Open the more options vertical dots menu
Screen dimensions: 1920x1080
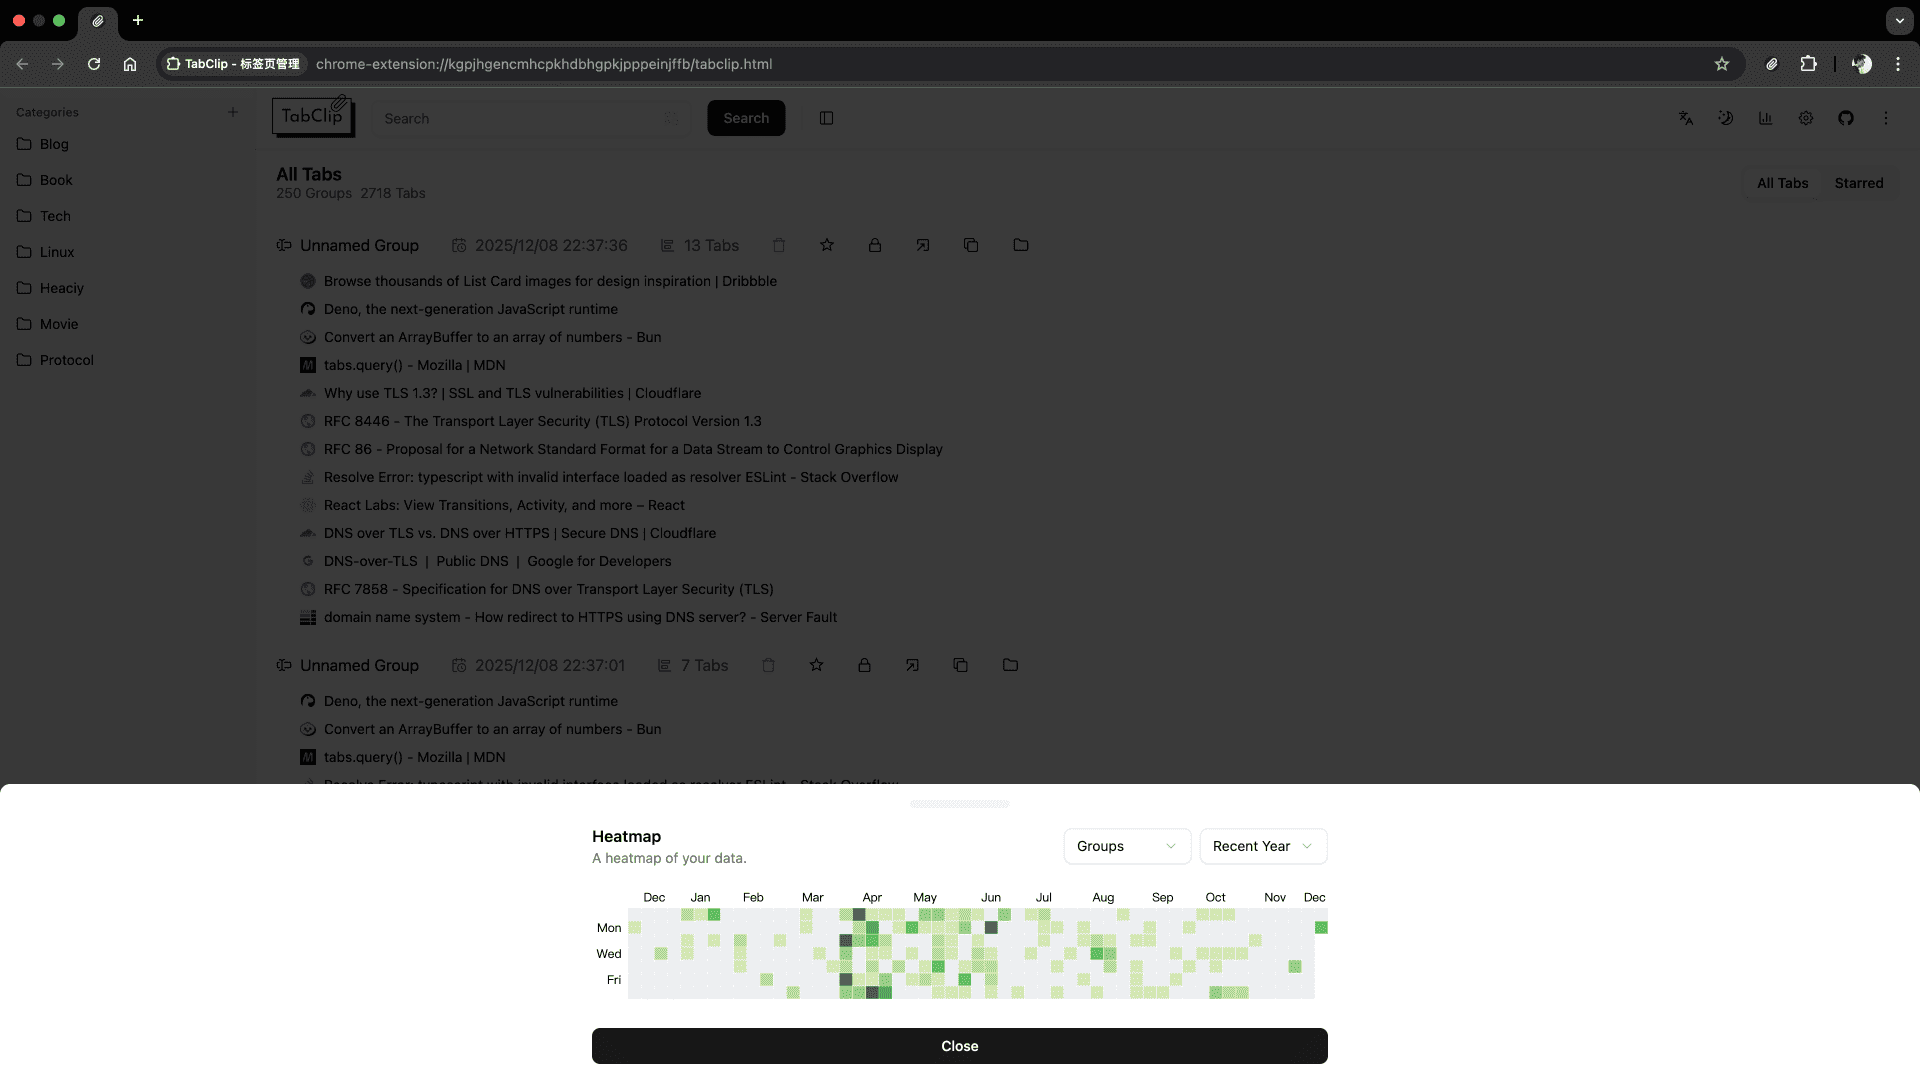(1886, 118)
